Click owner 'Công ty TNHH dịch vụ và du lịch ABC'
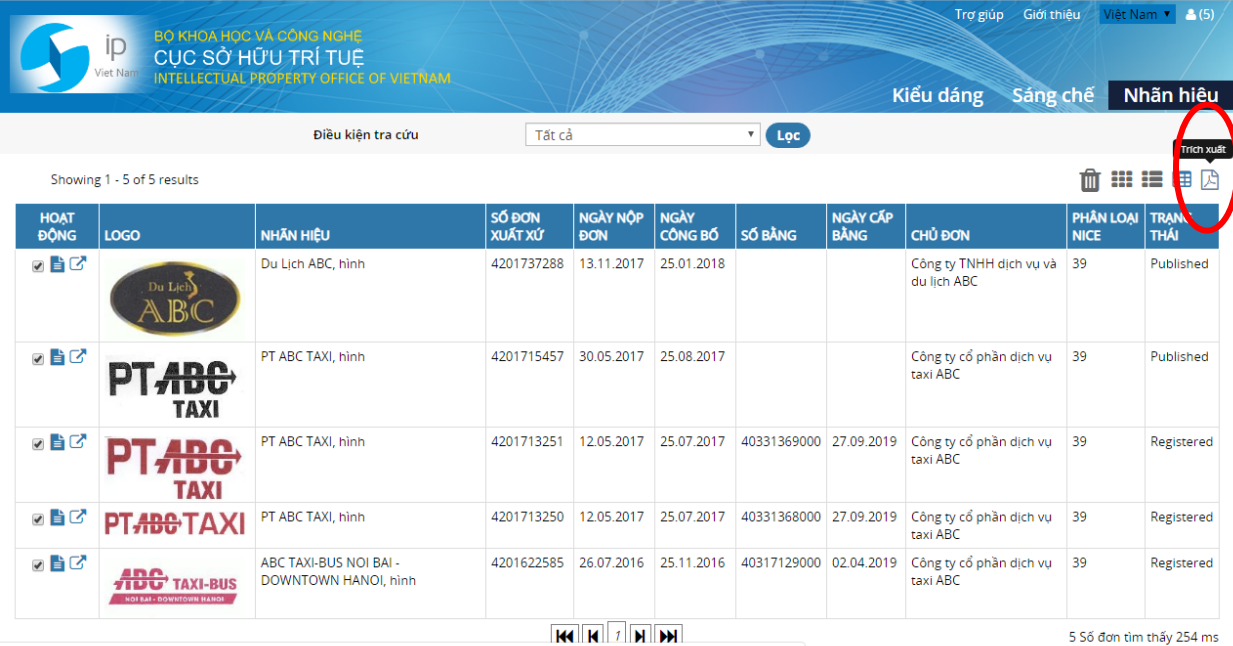 tap(983, 273)
